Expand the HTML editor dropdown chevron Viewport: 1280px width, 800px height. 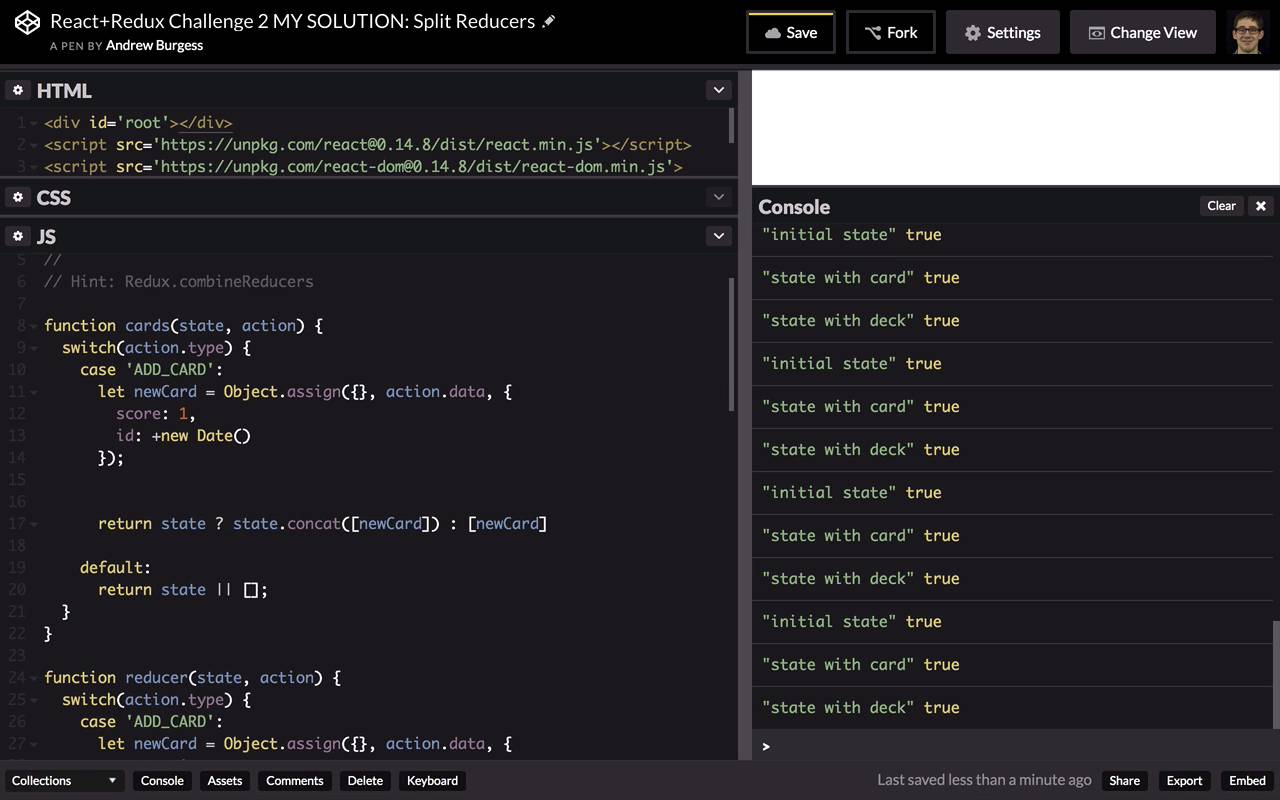(x=719, y=90)
